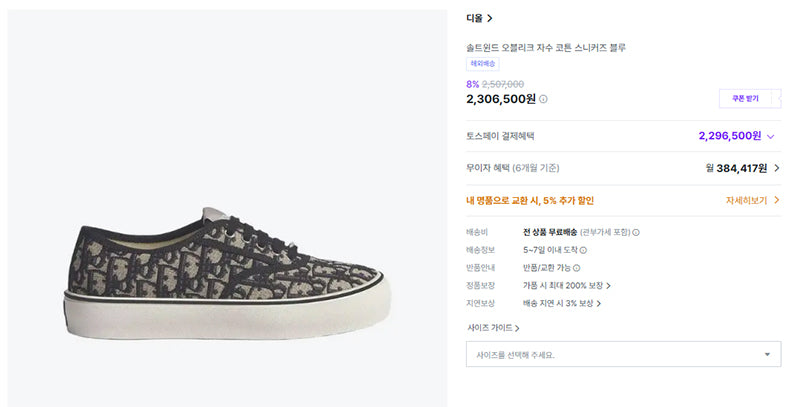Screen dimensions: 800x407
Task: Open the size selection dropdown 사이즈를 선택해 주세요
Action: coord(623,354)
